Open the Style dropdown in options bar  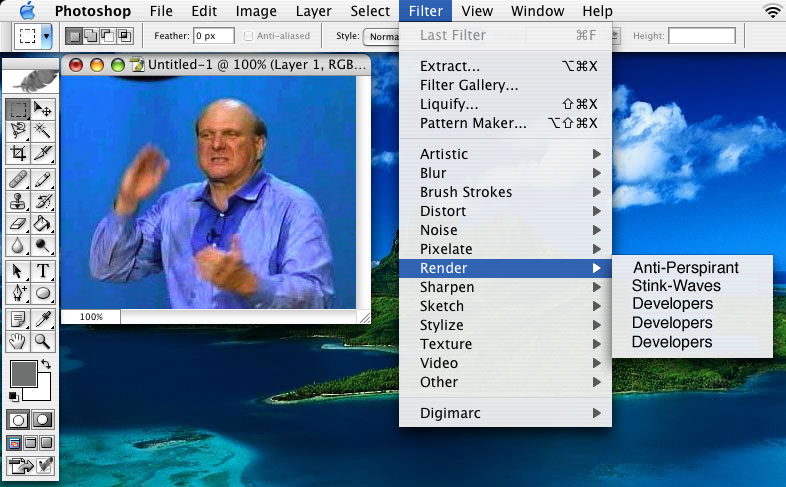tap(382, 36)
